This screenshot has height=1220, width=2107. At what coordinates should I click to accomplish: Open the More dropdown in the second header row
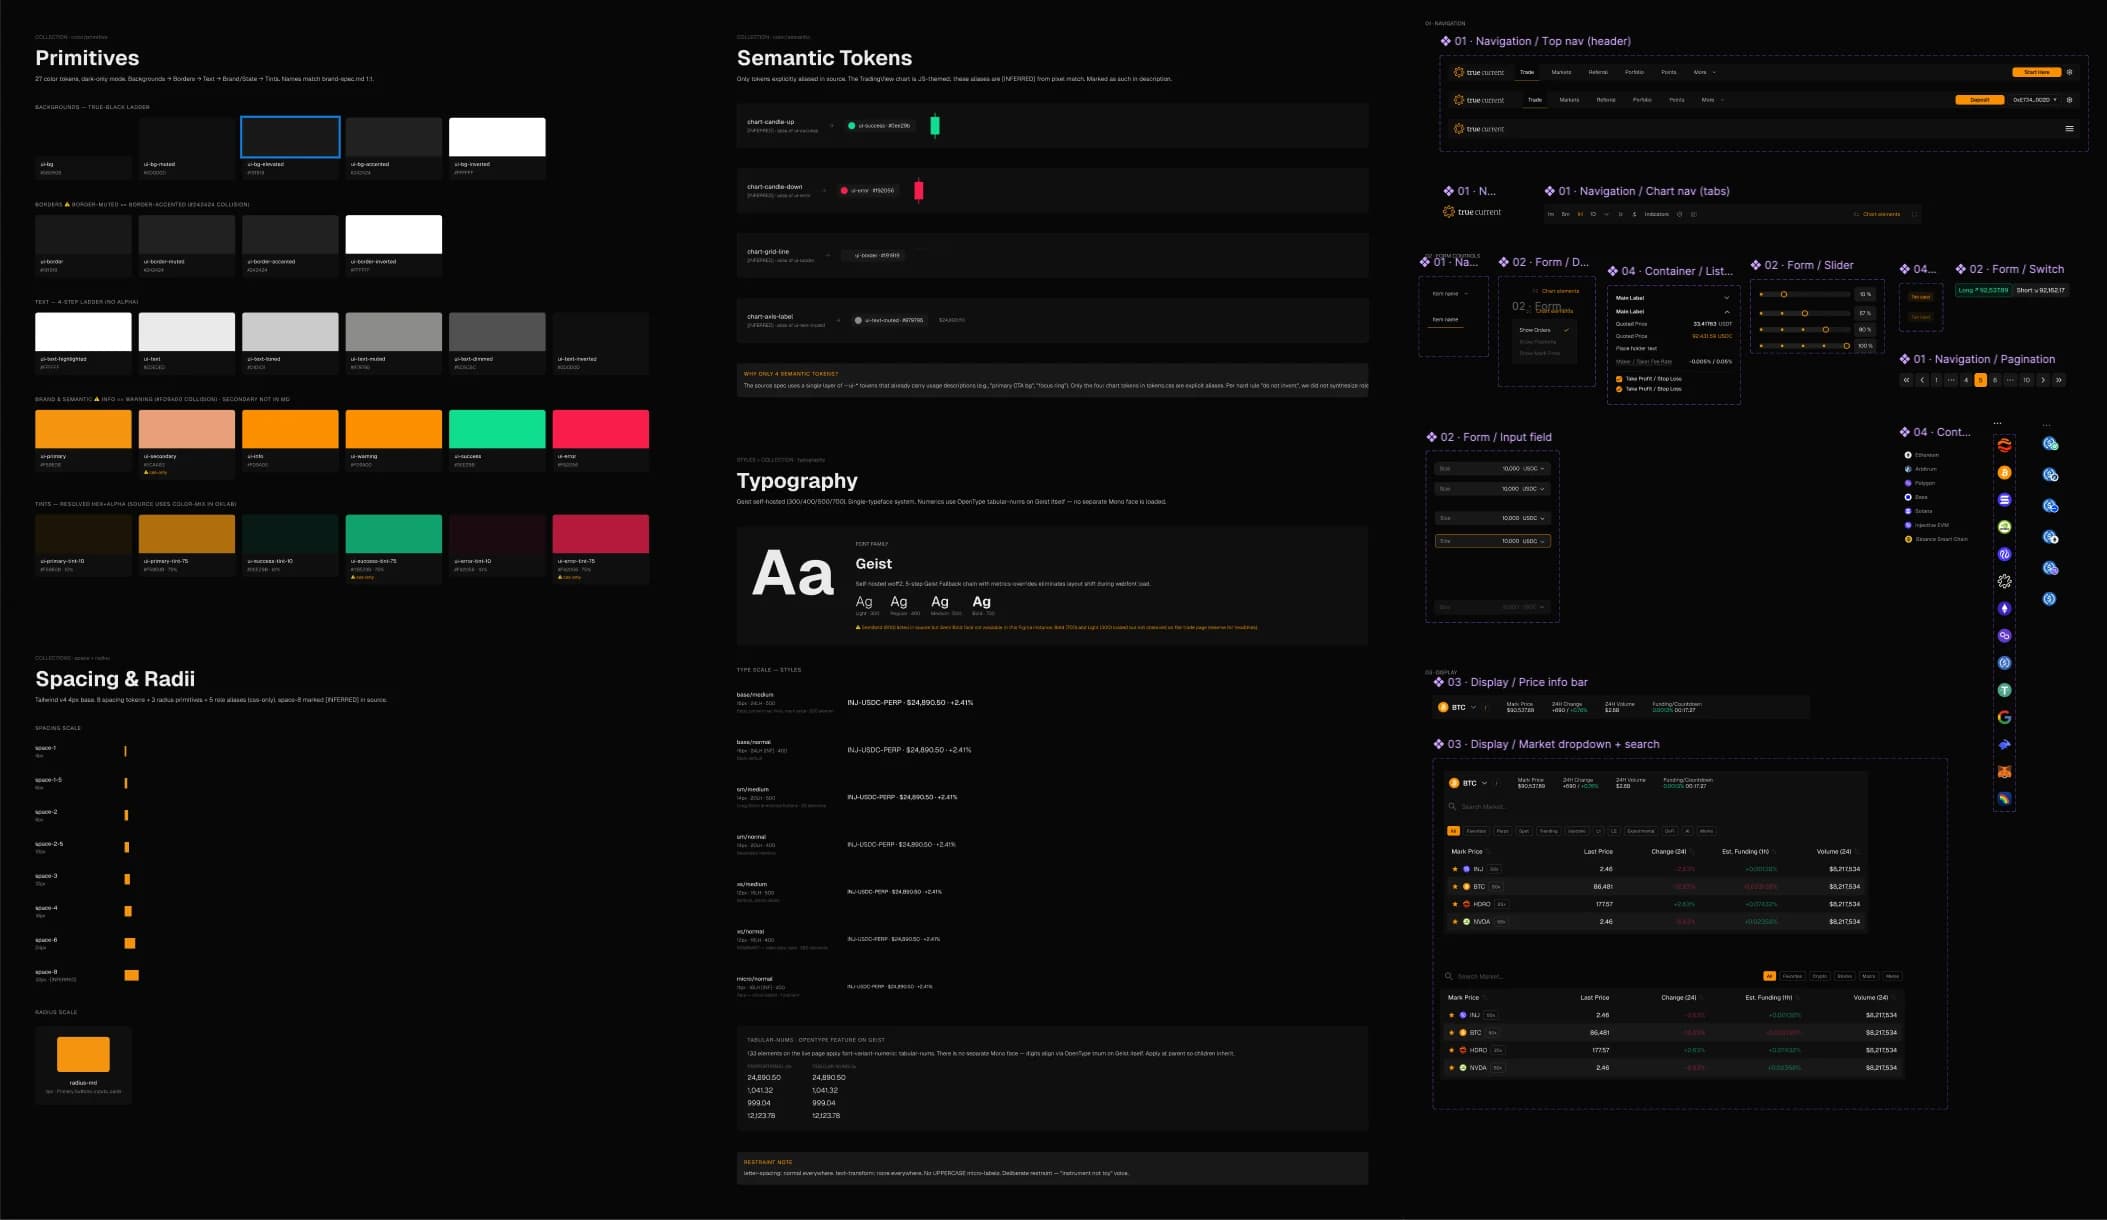tap(1712, 100)
